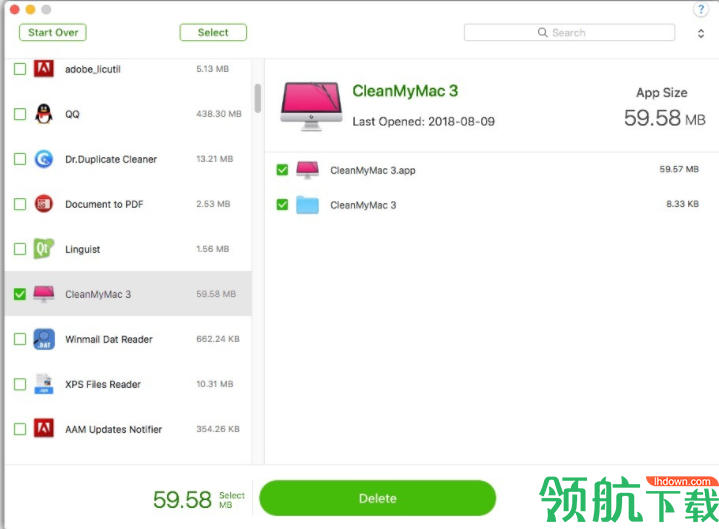Click the 354.26 KB size value
The width and height of the screenshot is (719, 529).
point(218,429)
